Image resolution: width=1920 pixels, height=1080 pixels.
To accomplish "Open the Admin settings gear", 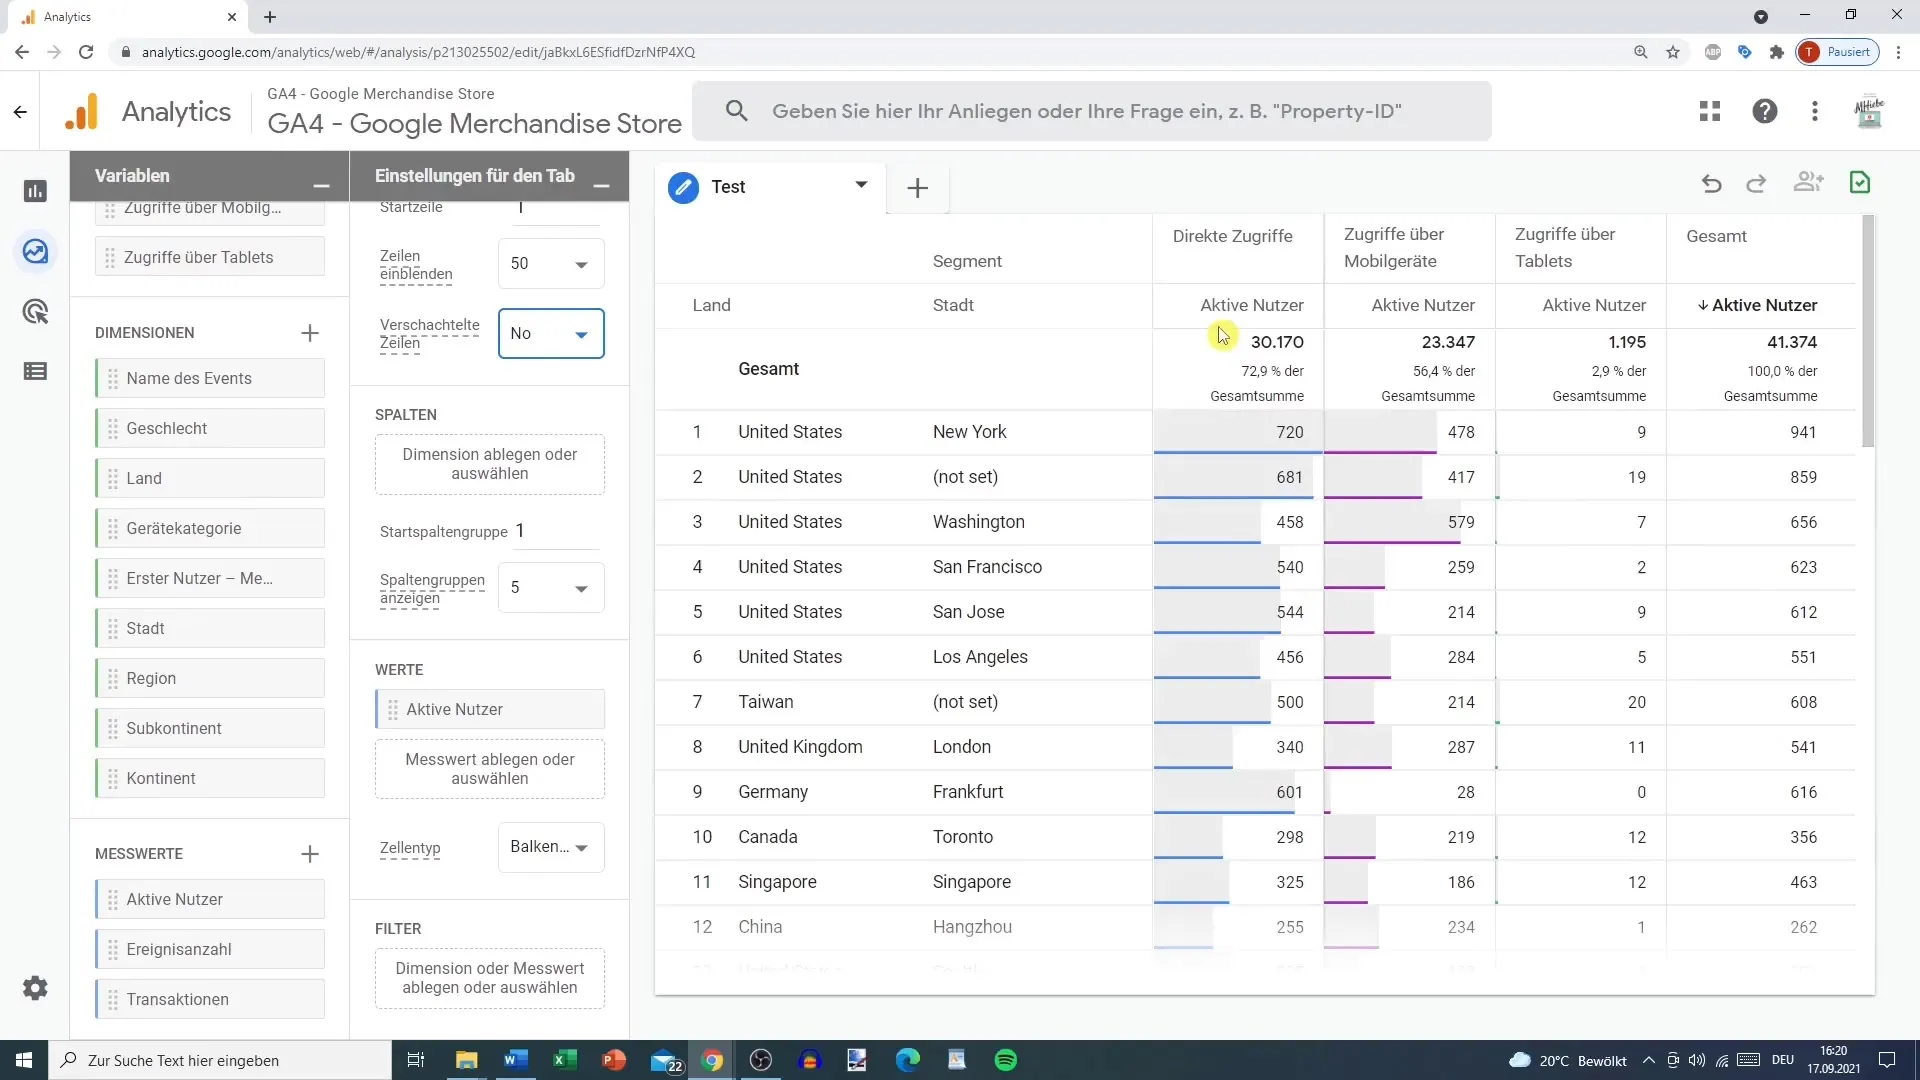I will point(35,988).
